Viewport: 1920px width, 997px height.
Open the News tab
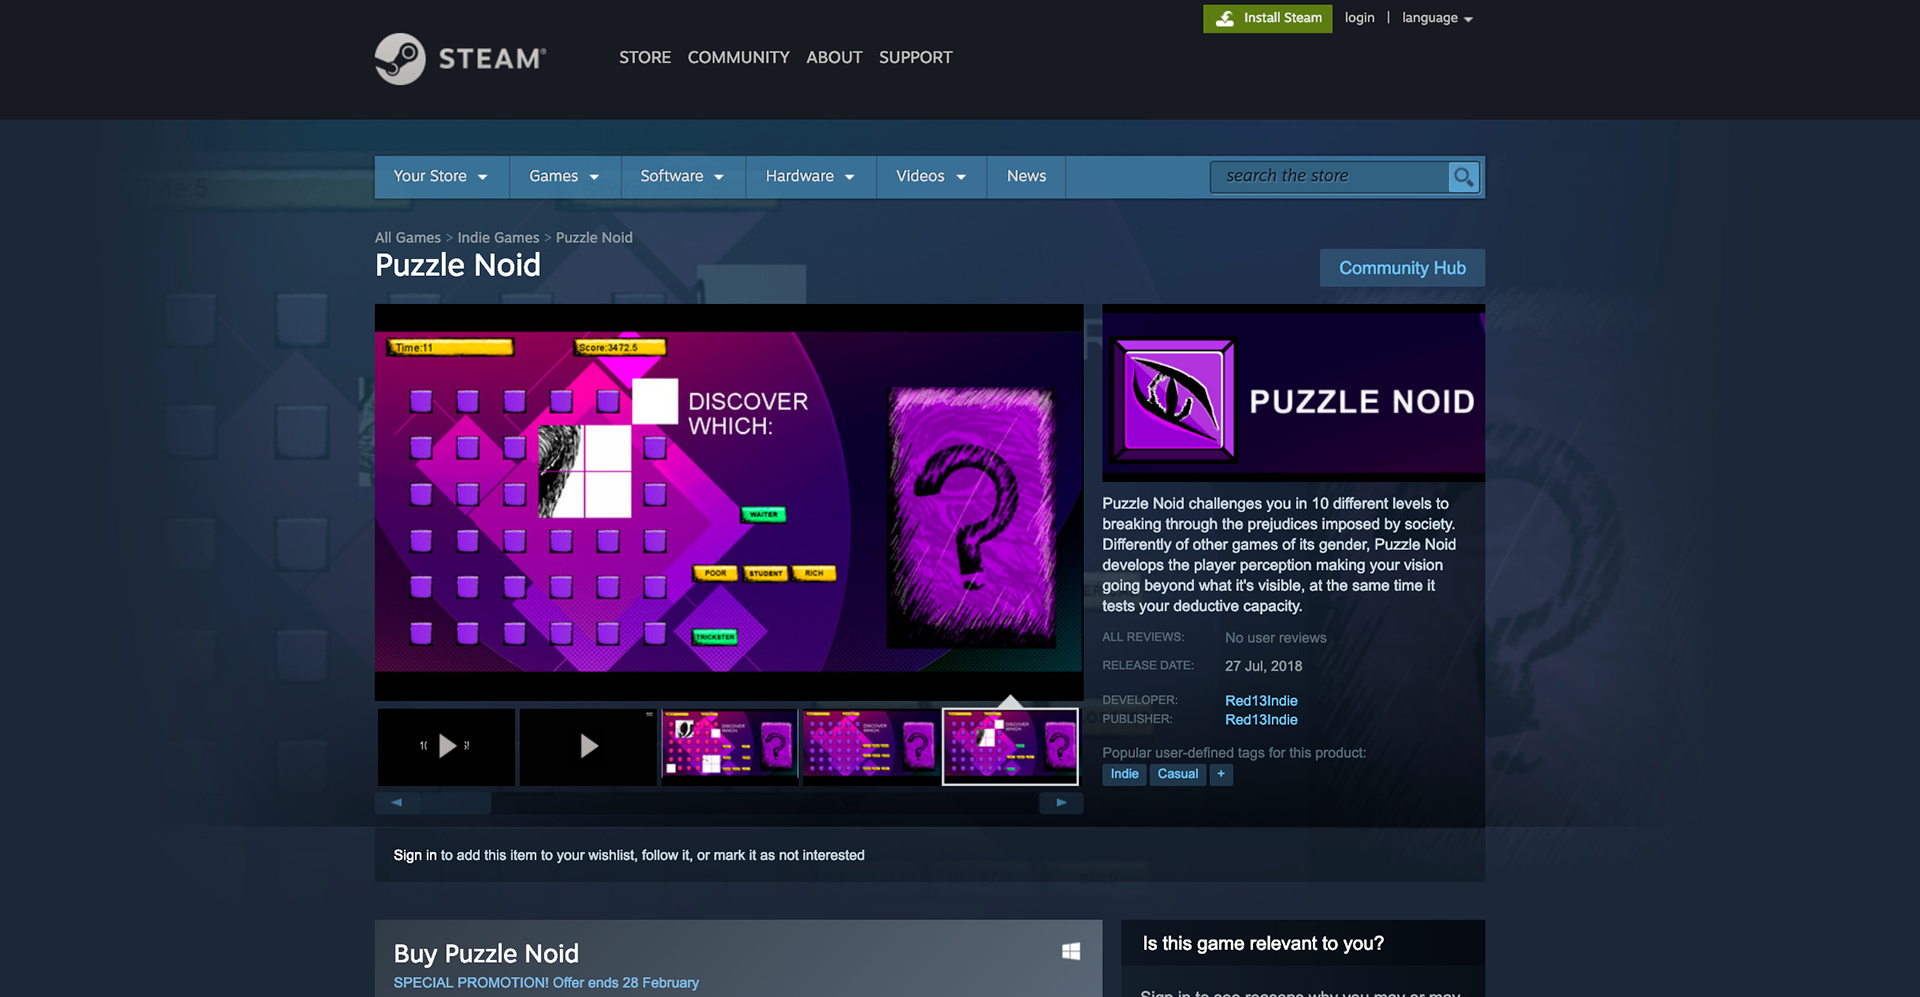tap(1026, 176)
